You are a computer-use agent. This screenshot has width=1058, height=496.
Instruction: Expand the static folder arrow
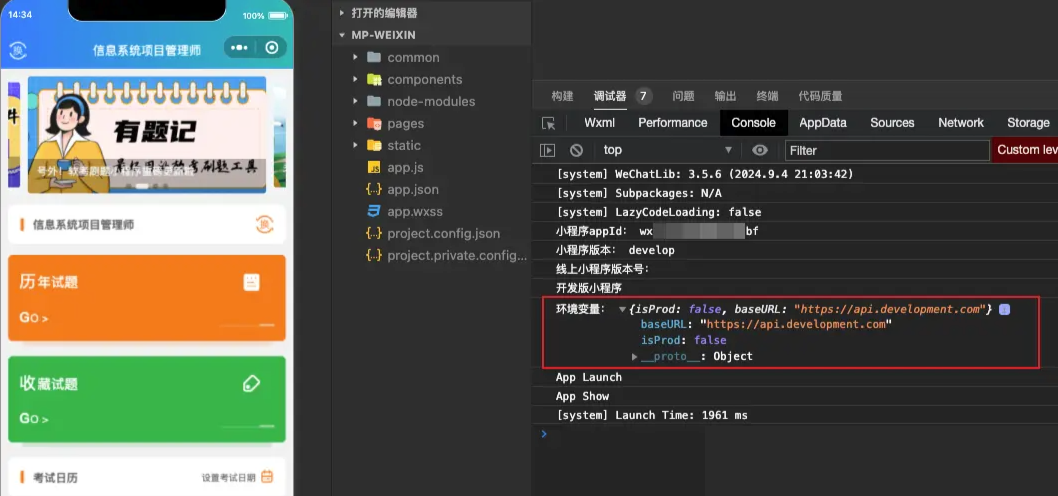[356, 145]
